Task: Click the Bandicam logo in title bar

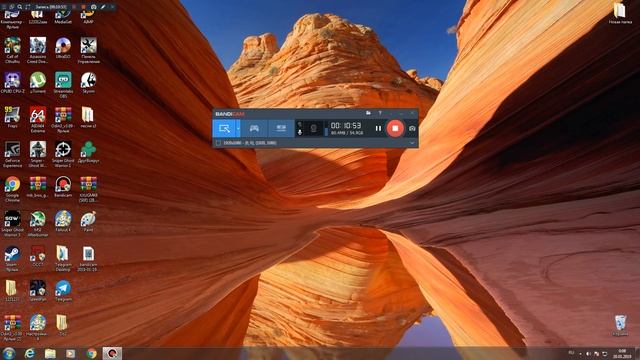Action: coord(230,113)
